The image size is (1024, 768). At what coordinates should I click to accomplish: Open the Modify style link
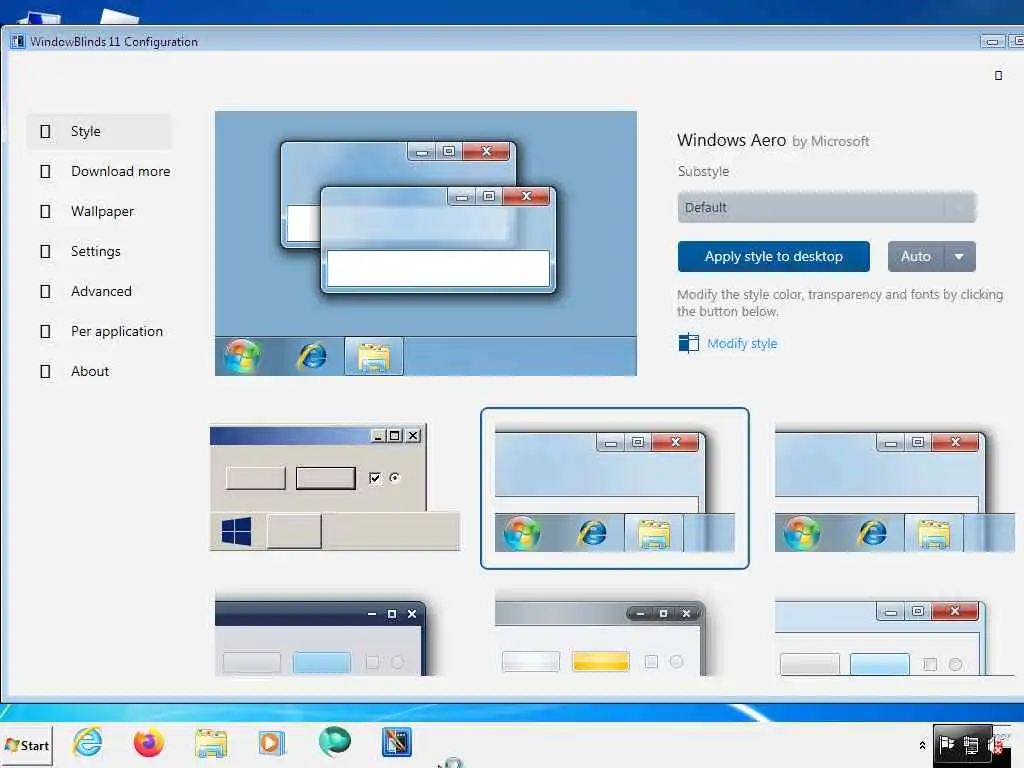click(742, 344)
